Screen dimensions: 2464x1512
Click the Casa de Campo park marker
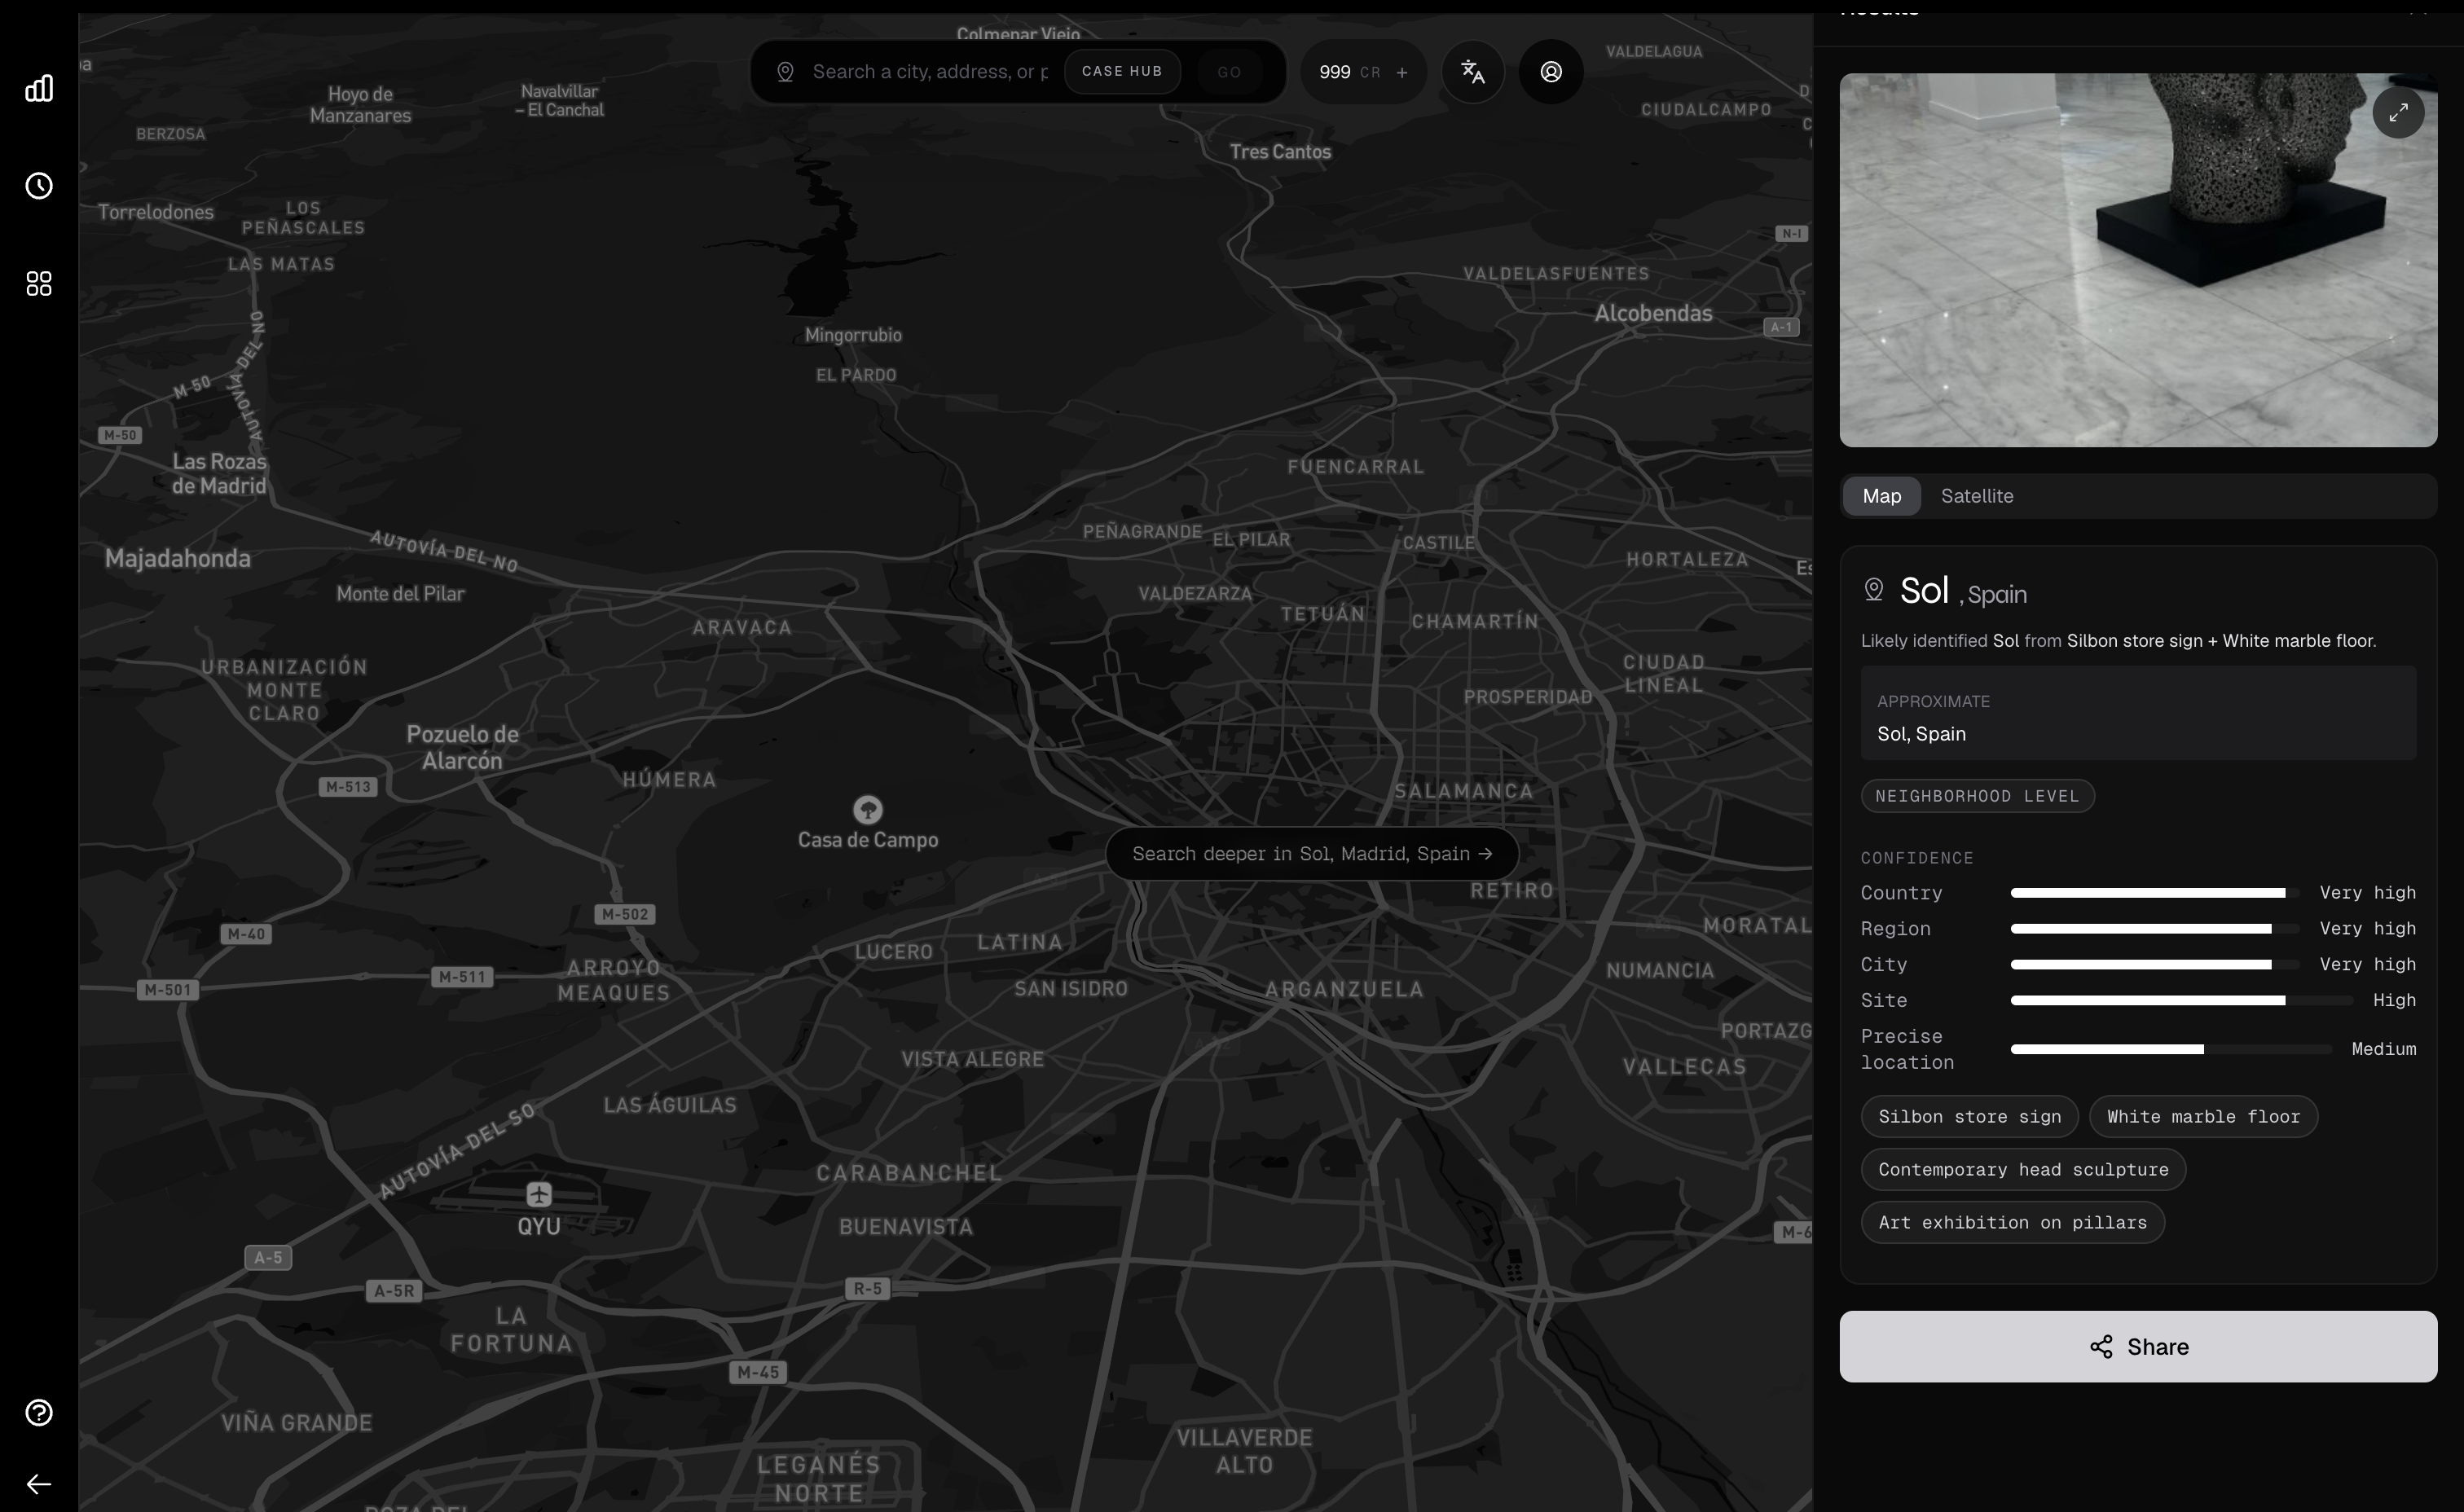coord(867,808)
